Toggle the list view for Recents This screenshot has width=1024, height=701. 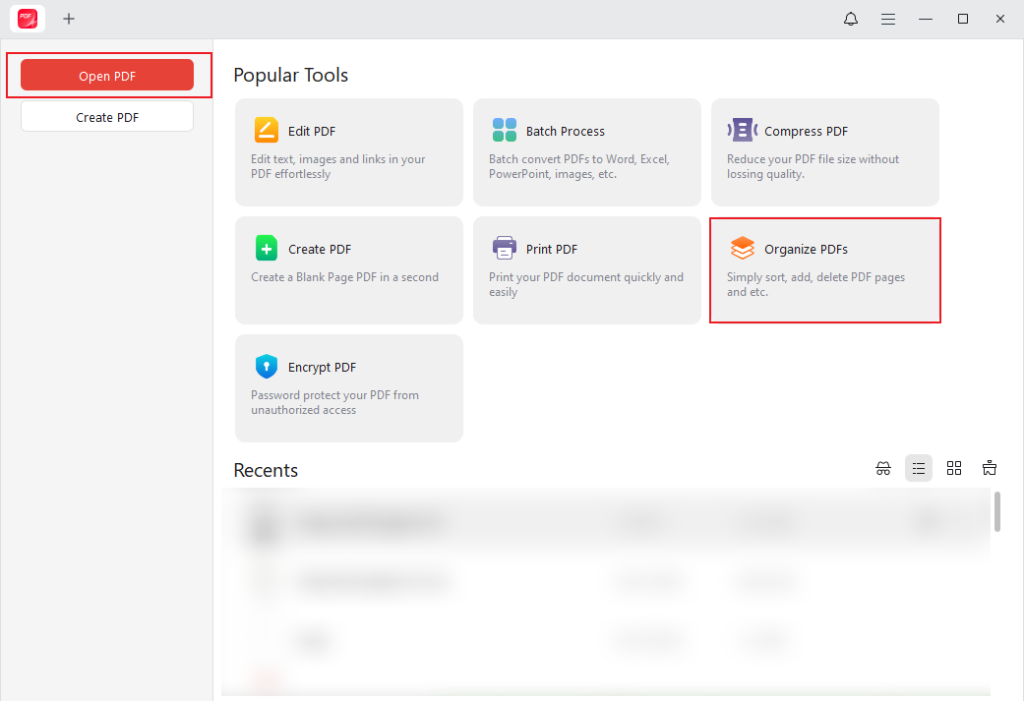point(918,467)
